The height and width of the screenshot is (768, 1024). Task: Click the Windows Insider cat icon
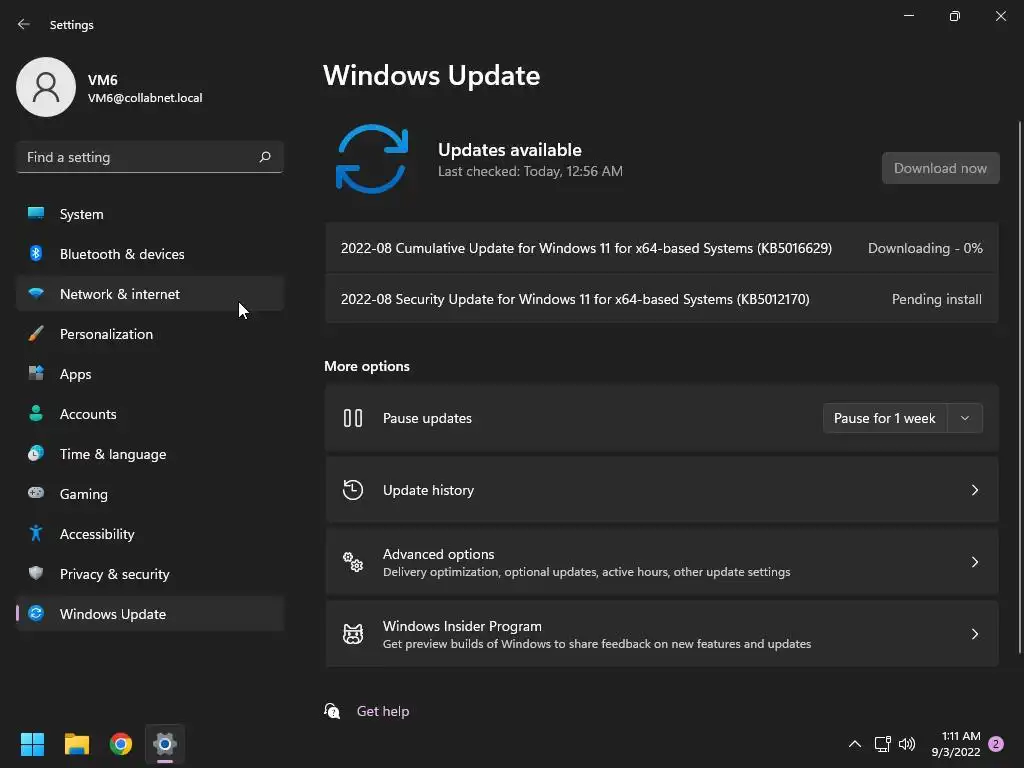[x=353, y=633]
